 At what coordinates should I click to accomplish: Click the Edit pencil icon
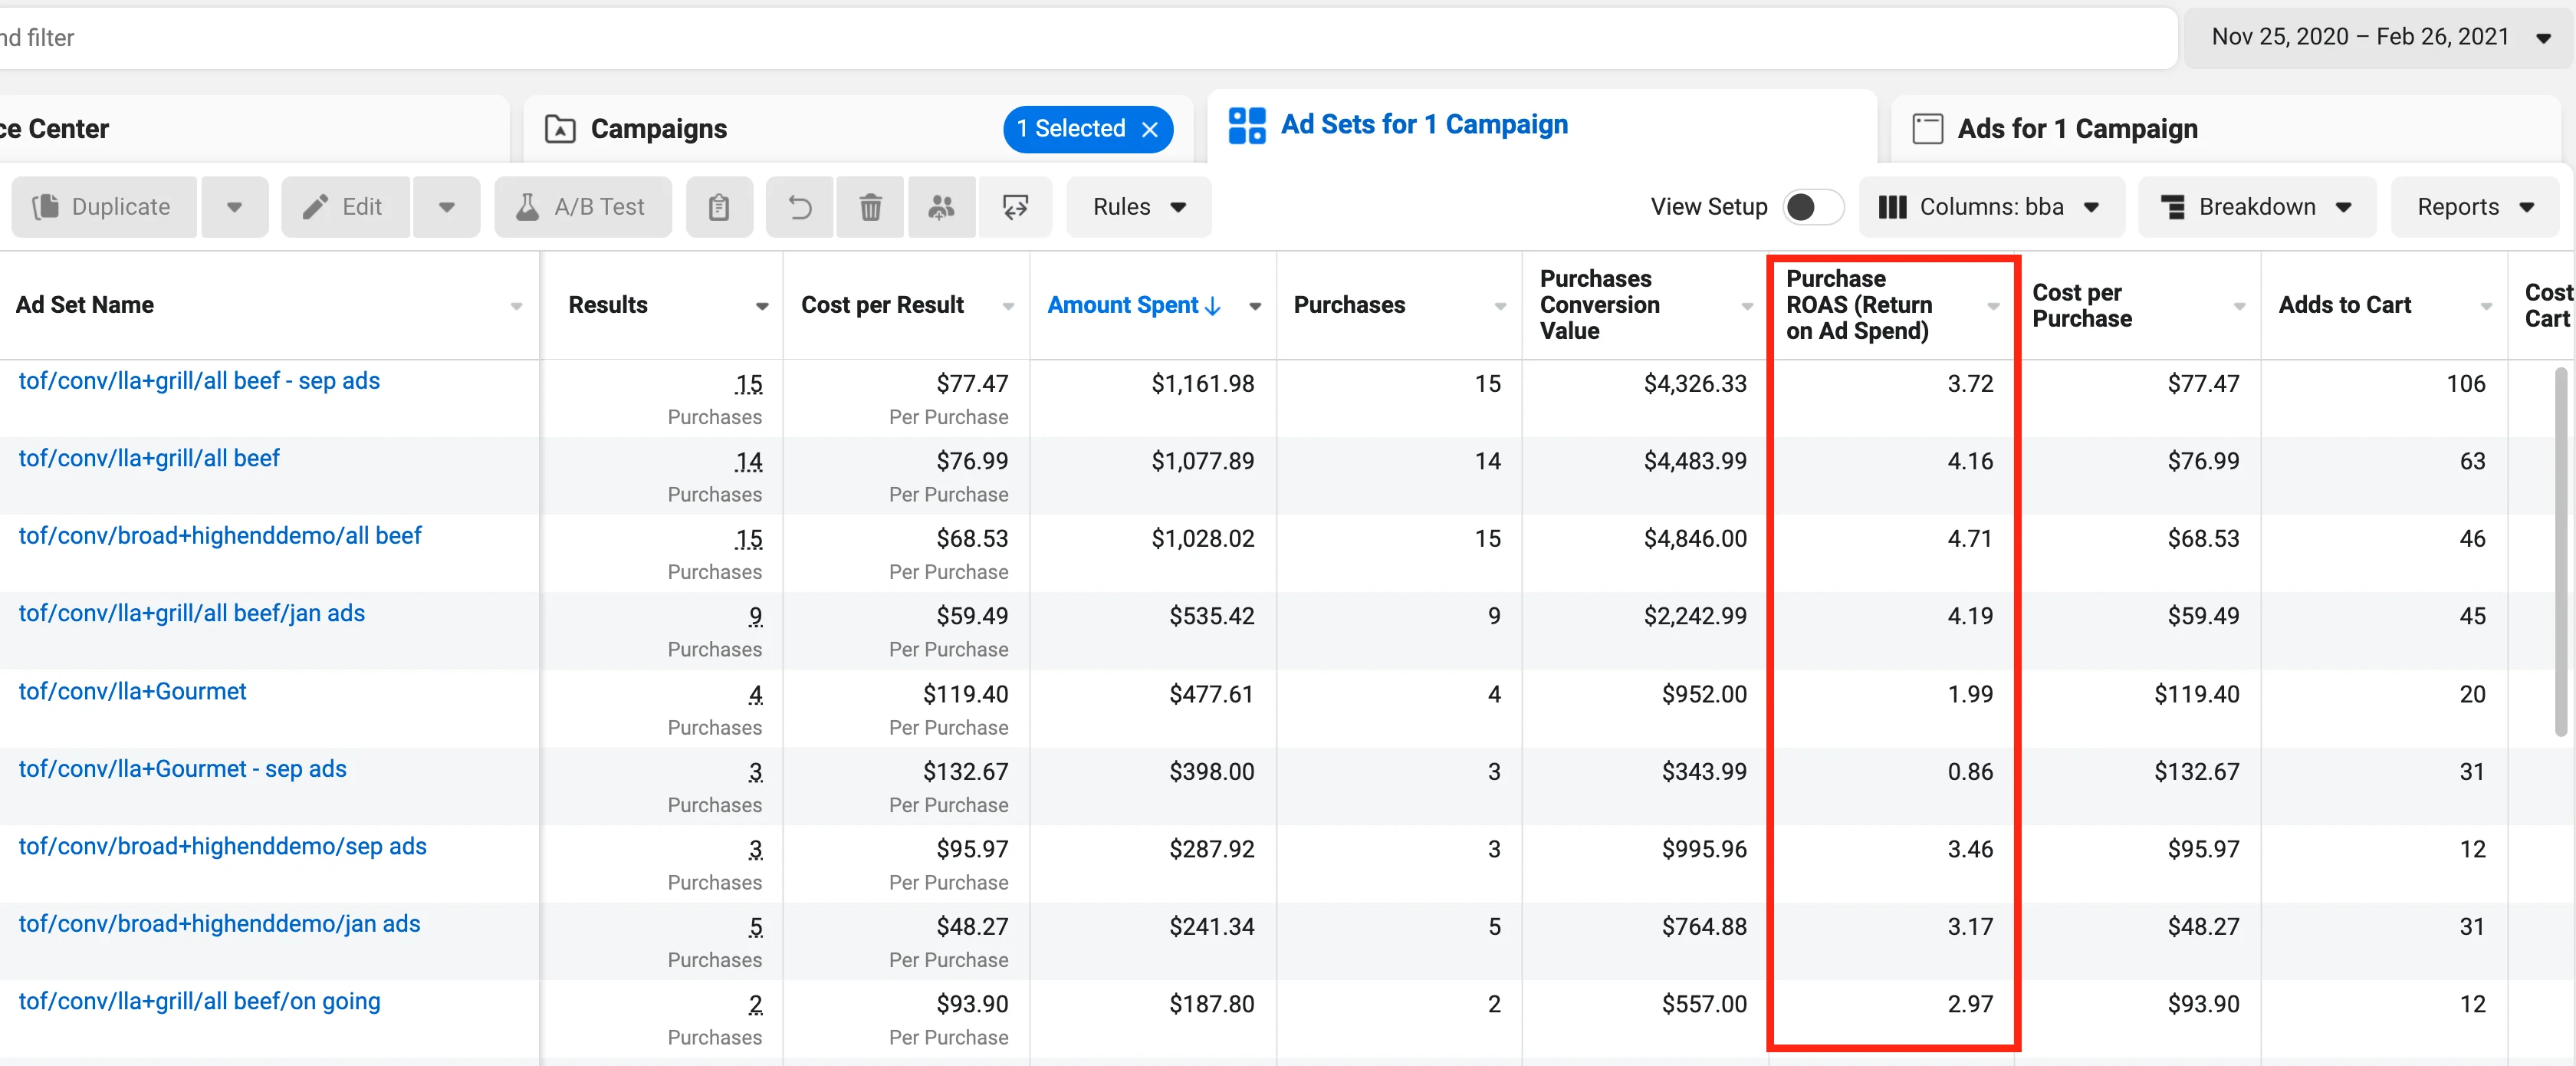pyautogui.click(x=315, y=207)
